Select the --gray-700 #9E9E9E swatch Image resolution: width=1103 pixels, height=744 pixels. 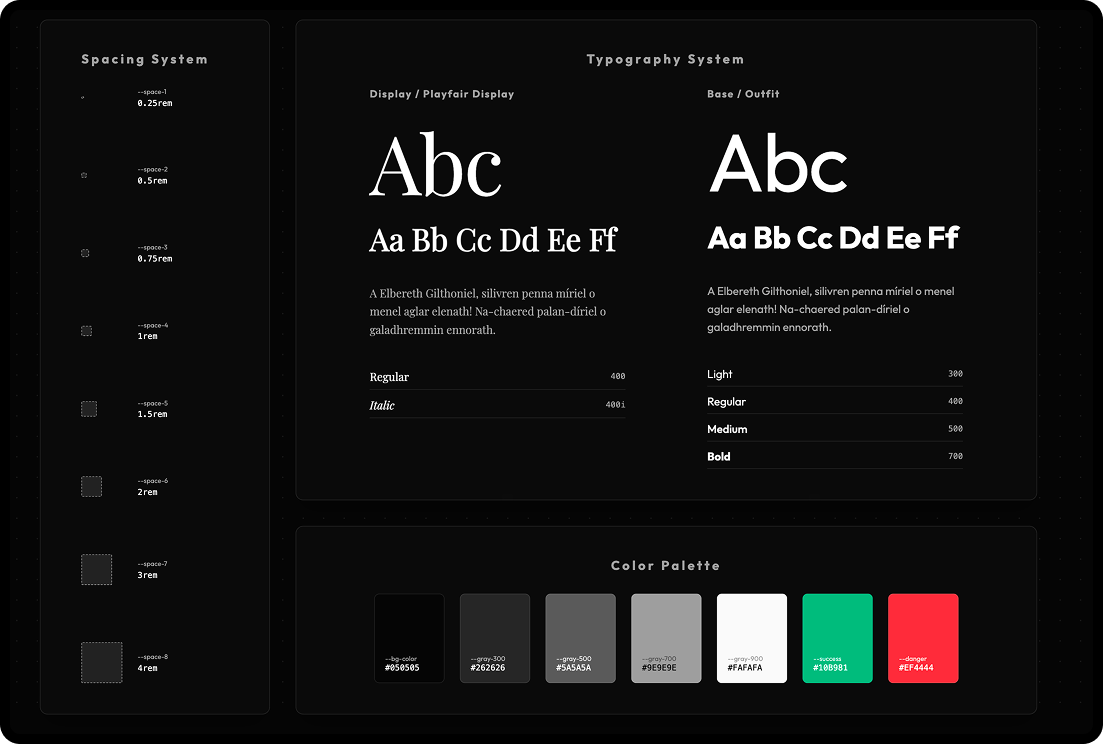(x=666, y=638)
